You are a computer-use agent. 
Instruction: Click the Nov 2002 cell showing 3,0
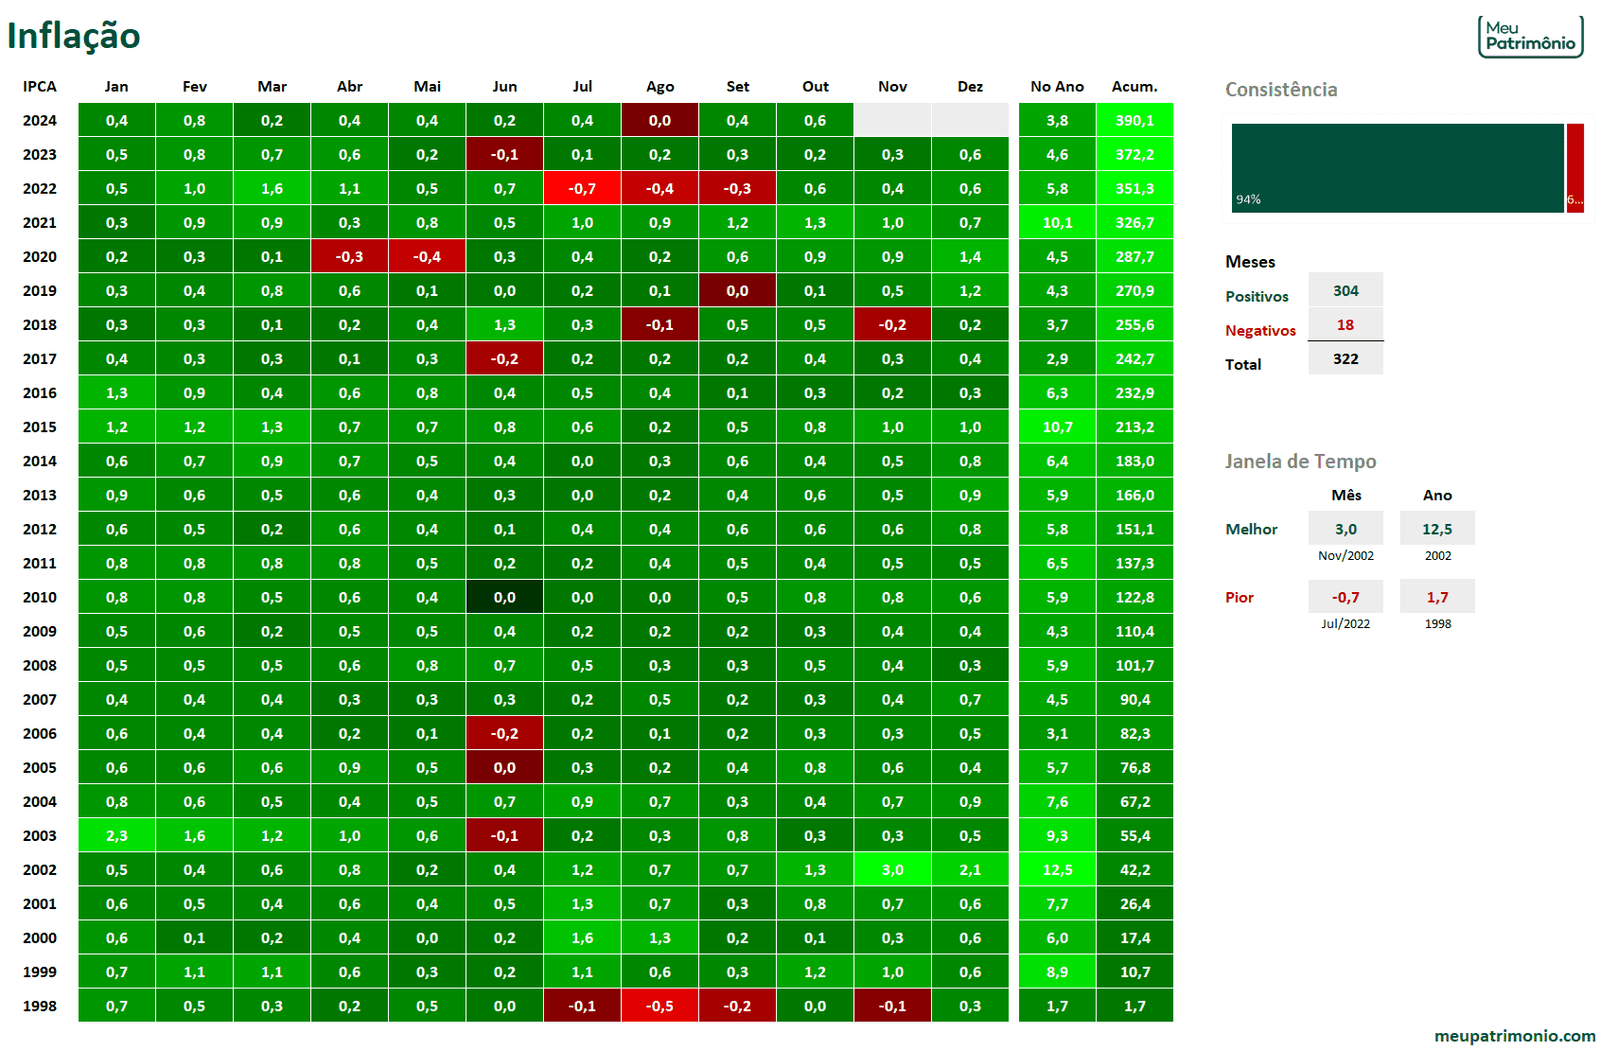coord(893,870)
